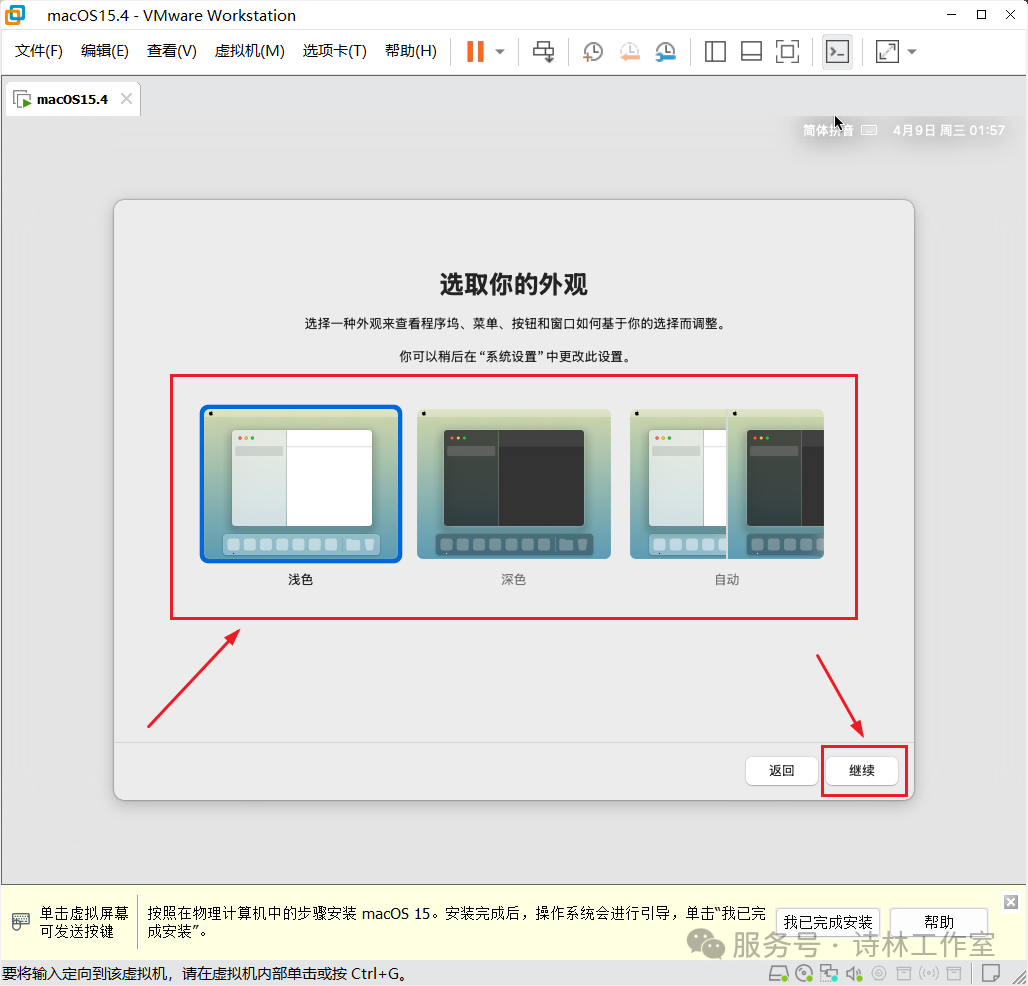Click the revert to snapshot icon
This screenshot has width=1028, height=986.
point(629,52)
